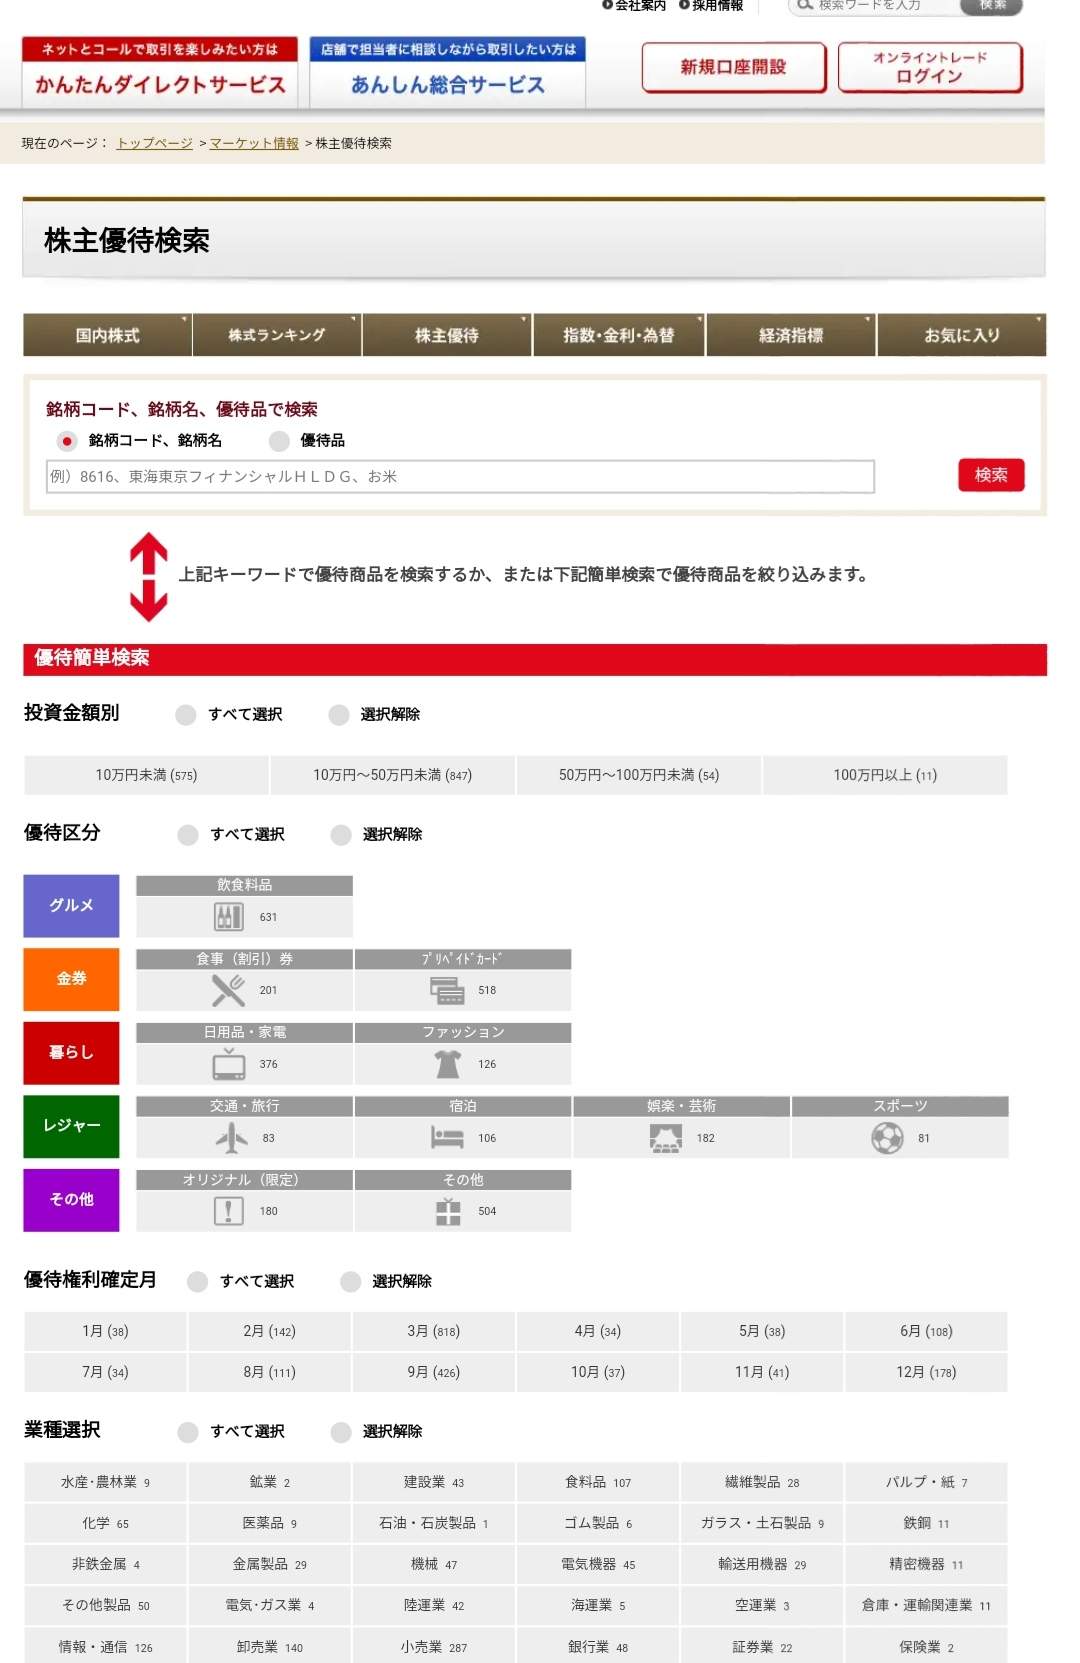Viewport: 1080px width, 1663px height.
Task: Choose the TV icon for 日用品・家電
Action: click(229, 1064)
